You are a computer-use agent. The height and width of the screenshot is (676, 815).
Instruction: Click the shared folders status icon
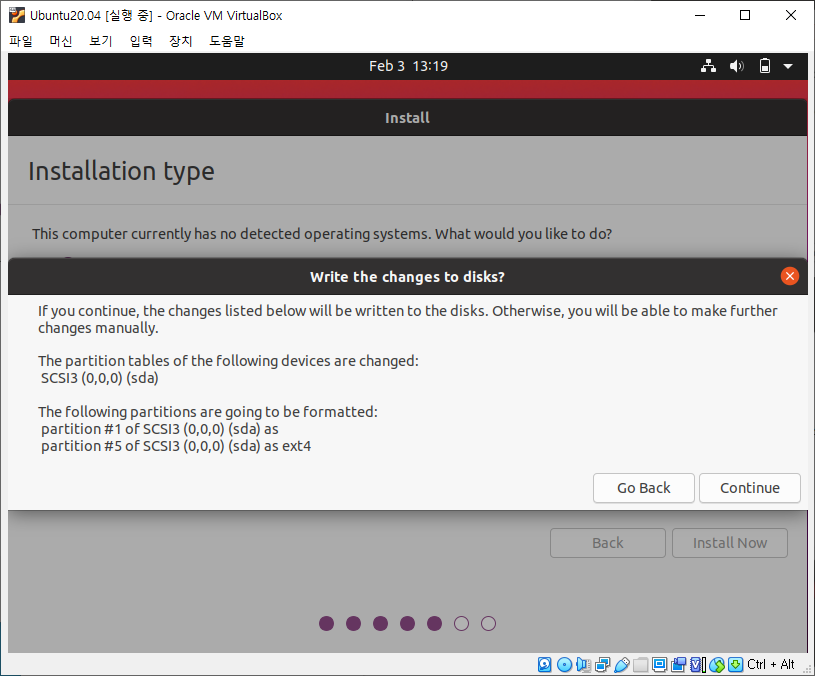tap(640, 665)
